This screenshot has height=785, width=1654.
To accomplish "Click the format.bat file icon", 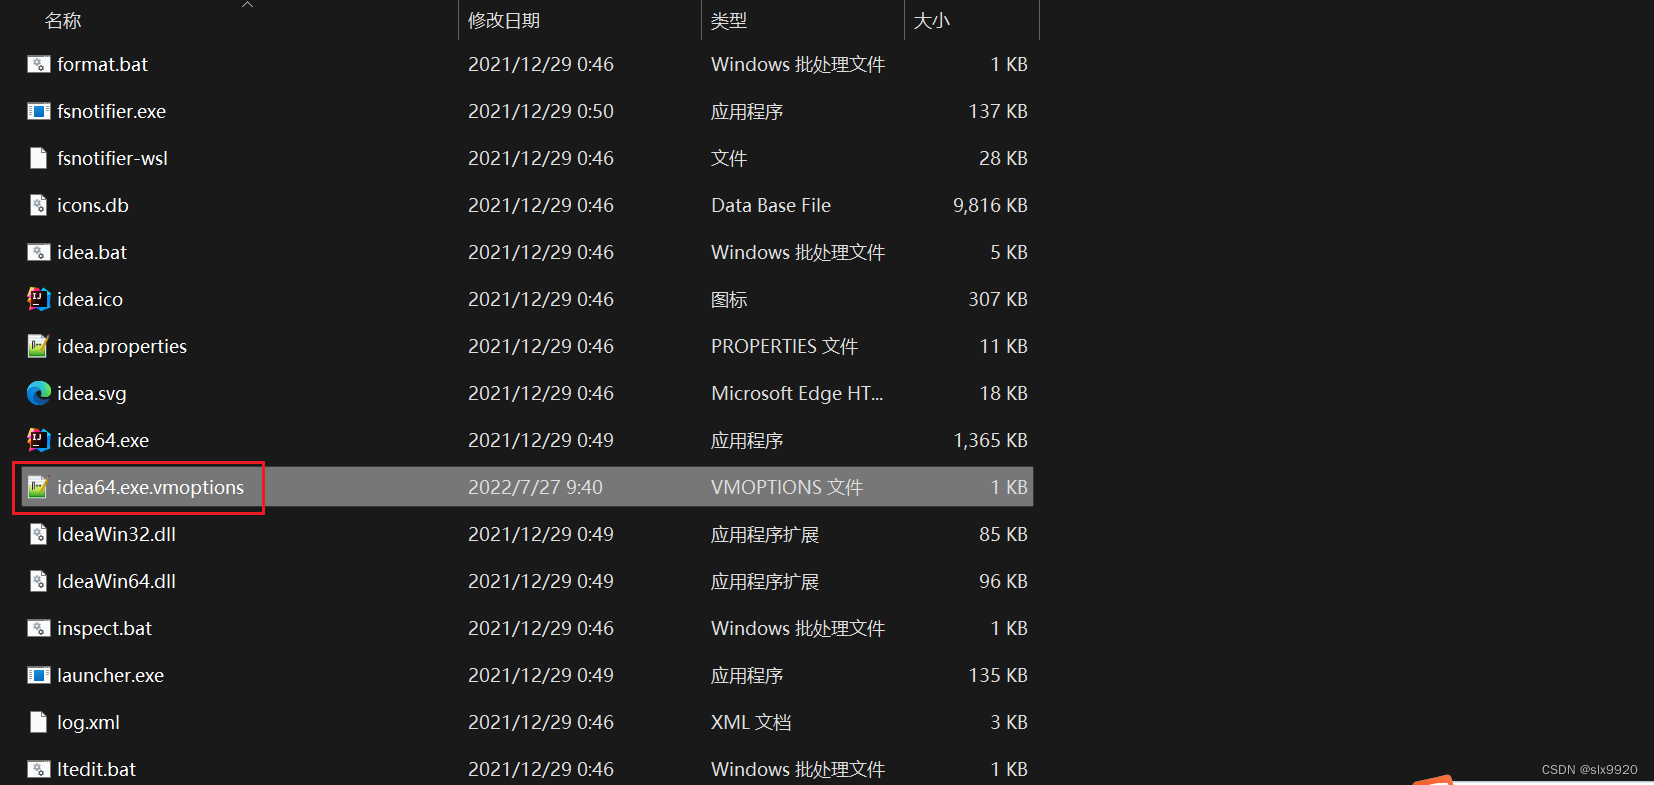I will (38, 65).
